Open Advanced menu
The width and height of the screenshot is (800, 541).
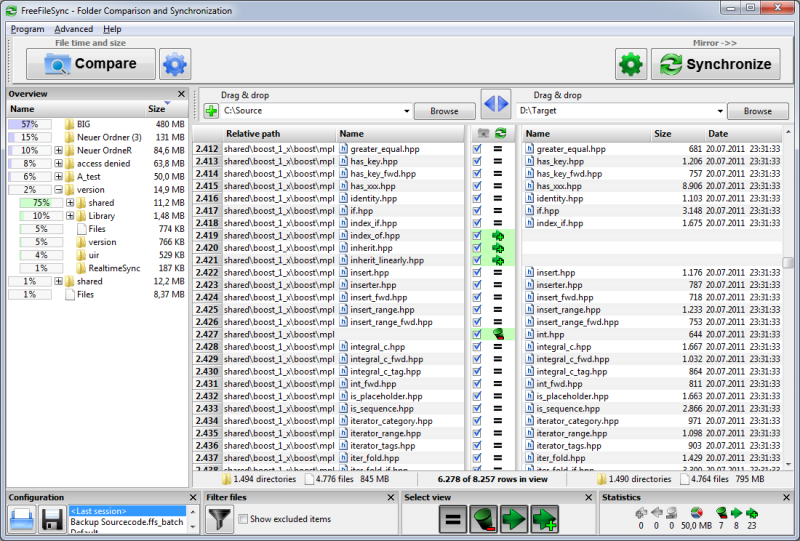pos(73,29)
